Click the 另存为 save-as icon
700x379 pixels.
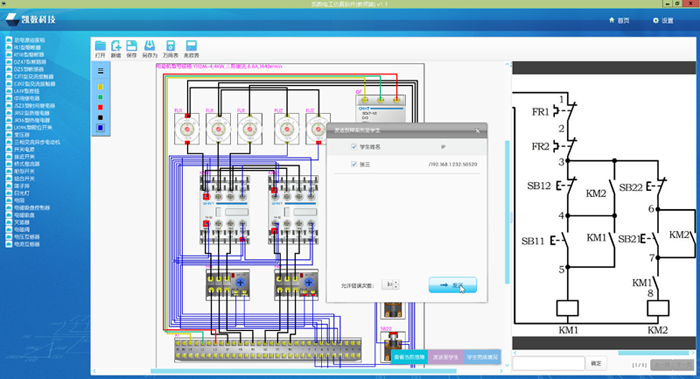(150, 49)
